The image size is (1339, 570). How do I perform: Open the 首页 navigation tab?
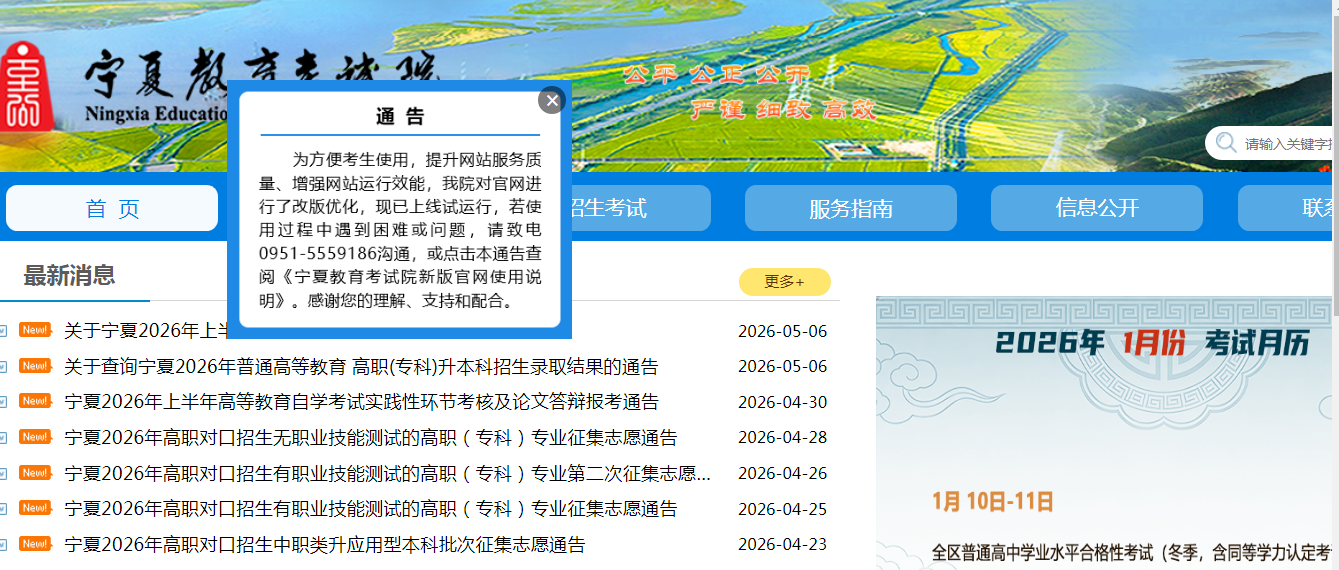pos(112,208)
